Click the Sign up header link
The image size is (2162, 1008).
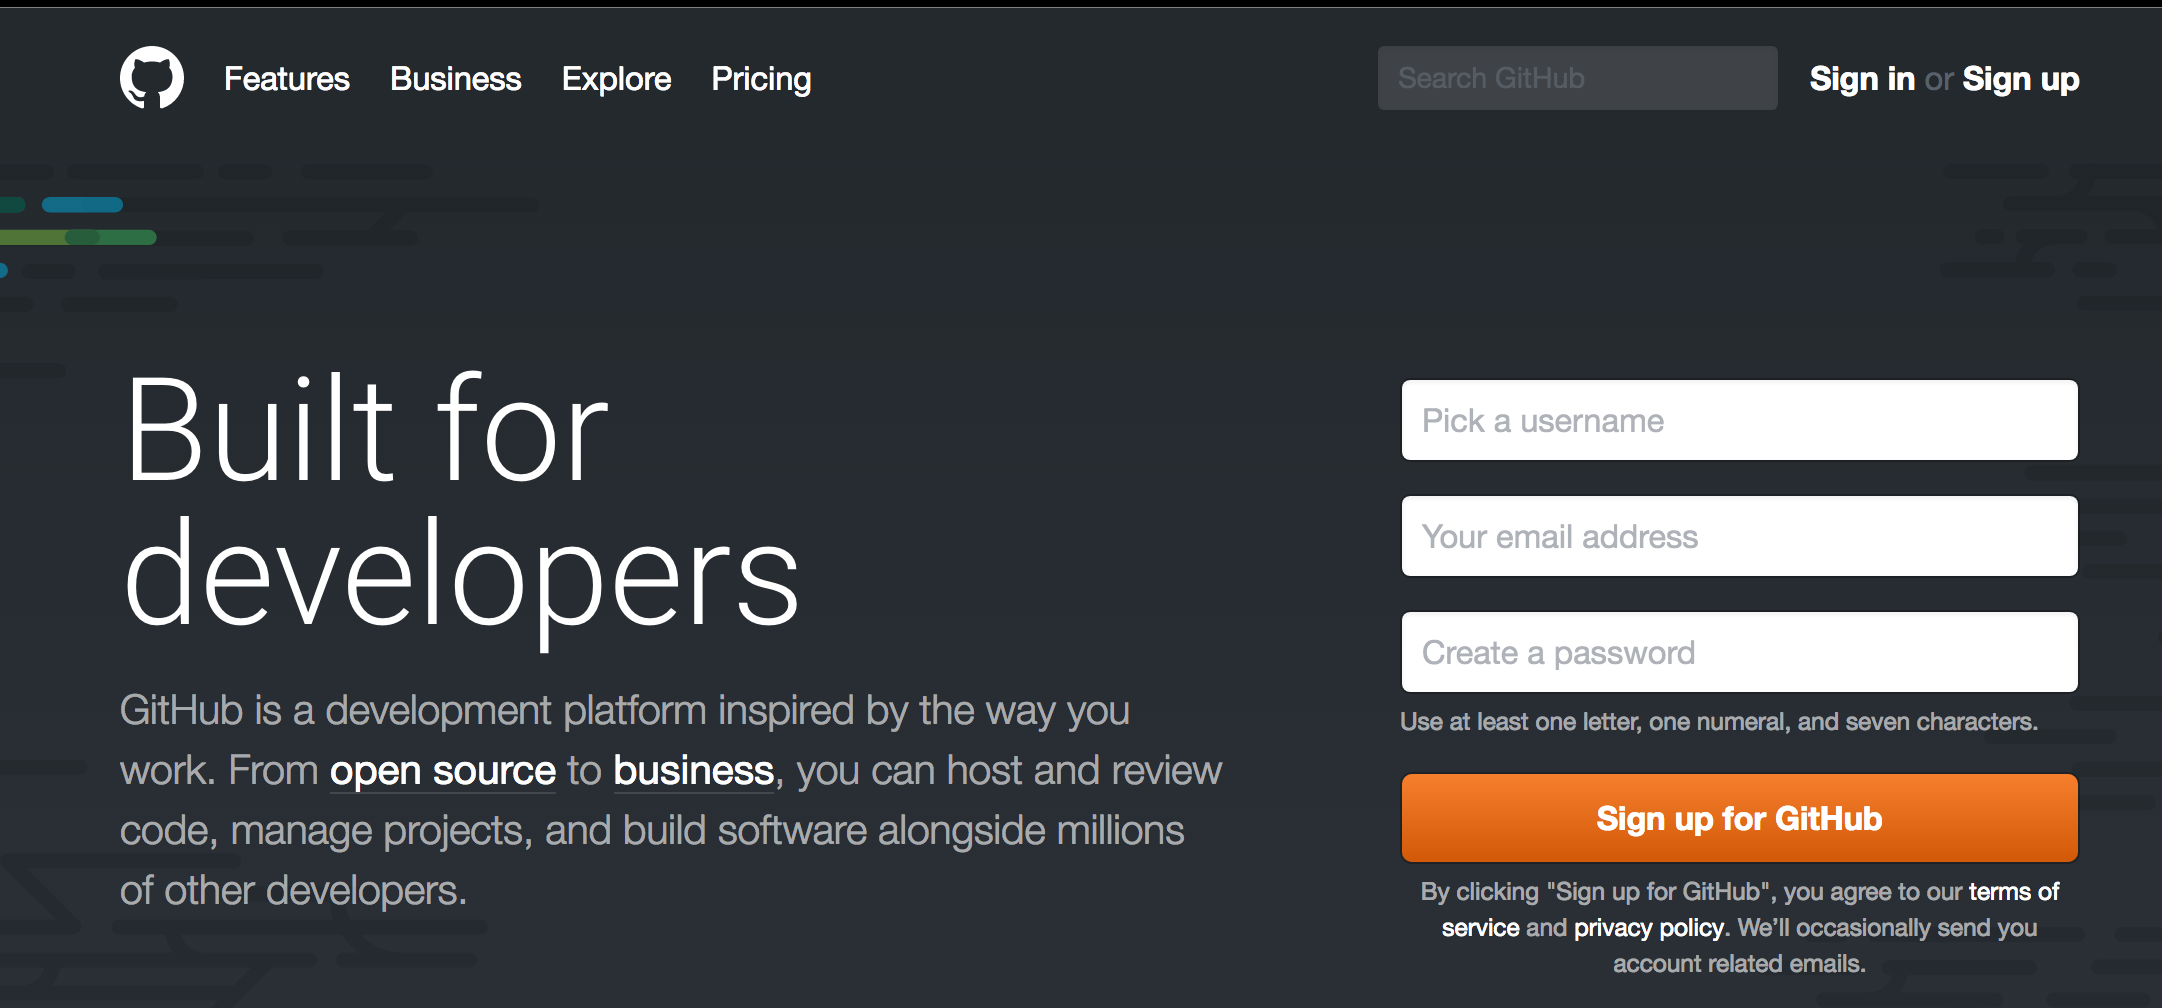pos(2020,79)
